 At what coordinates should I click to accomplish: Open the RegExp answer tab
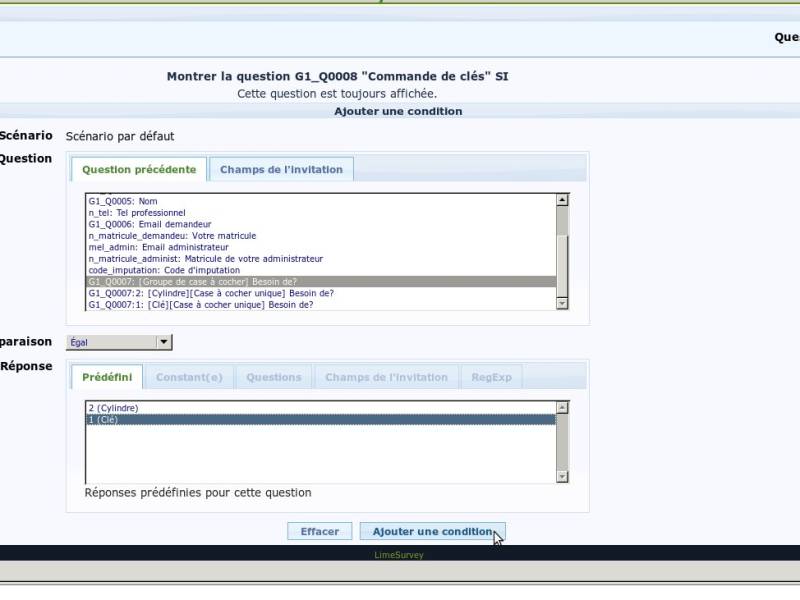491,377
